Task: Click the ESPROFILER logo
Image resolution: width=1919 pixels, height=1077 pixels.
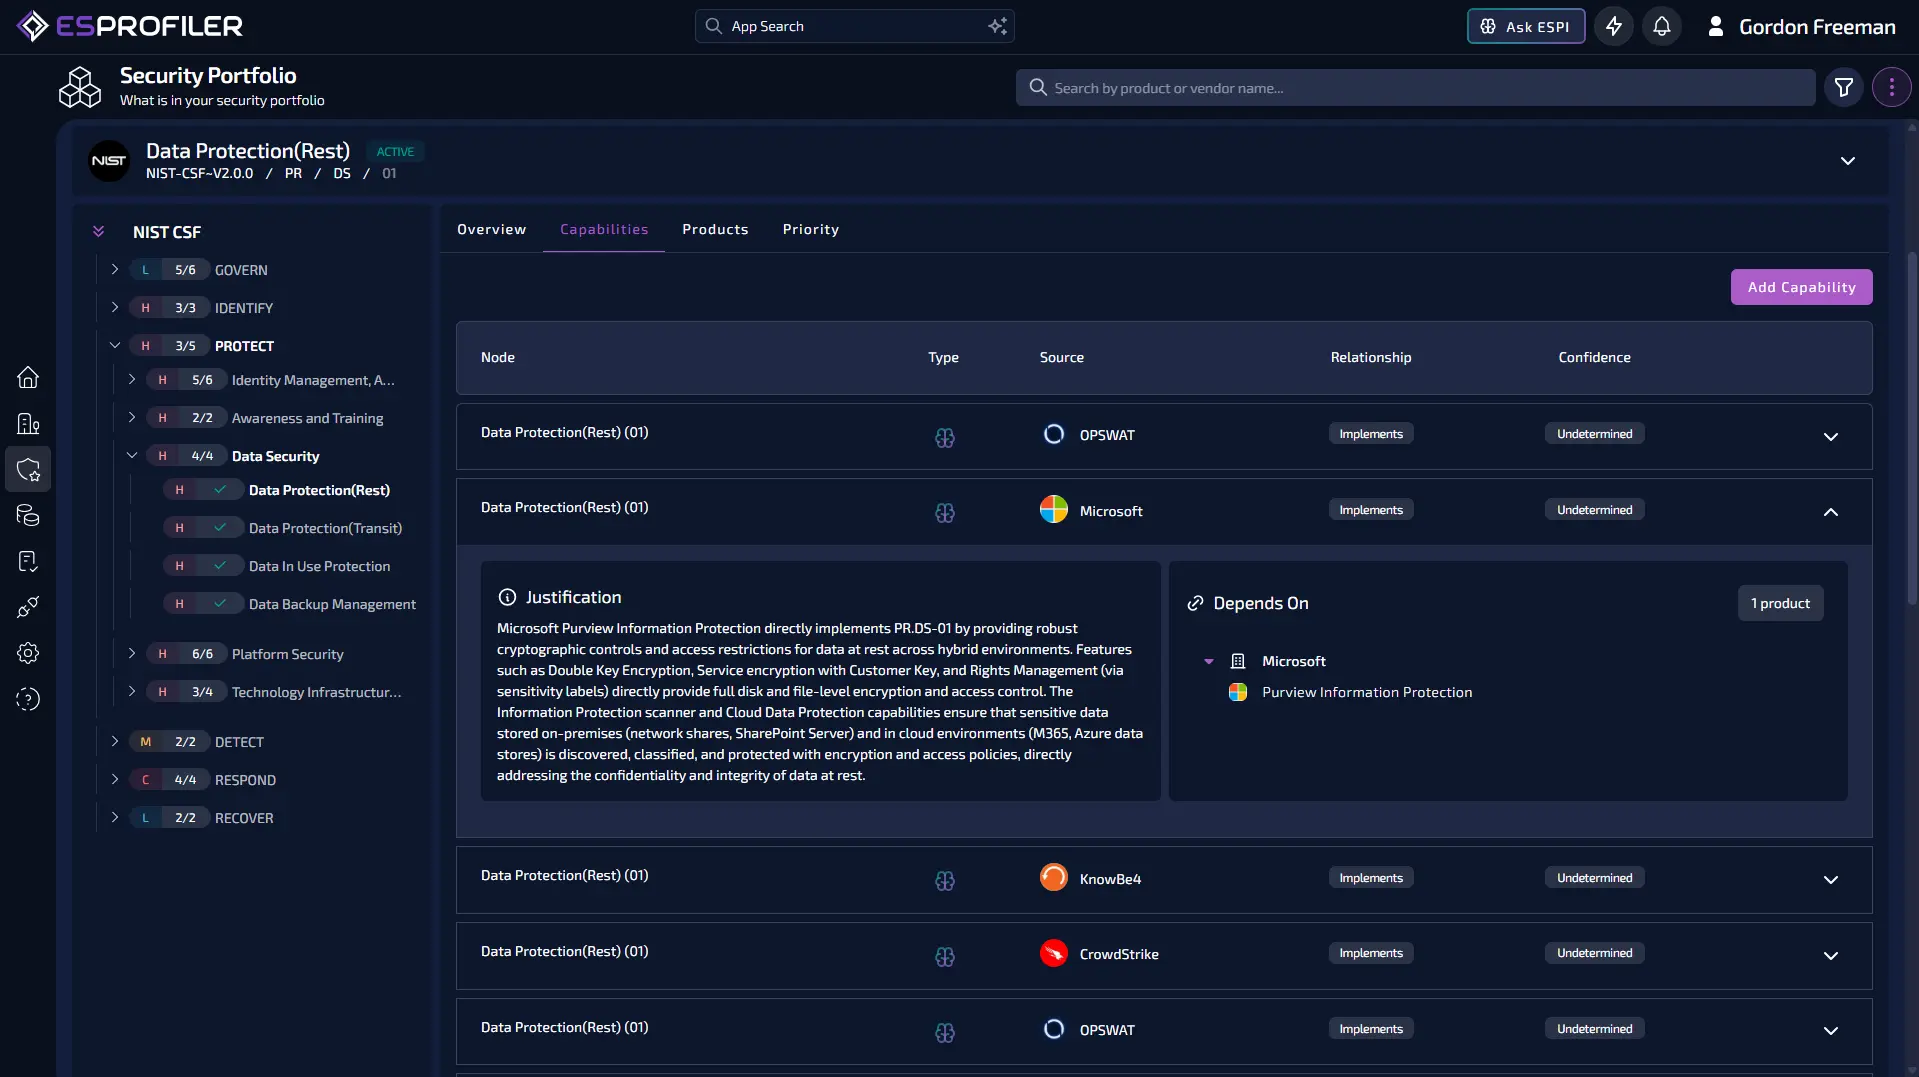Action: (130, 26)
